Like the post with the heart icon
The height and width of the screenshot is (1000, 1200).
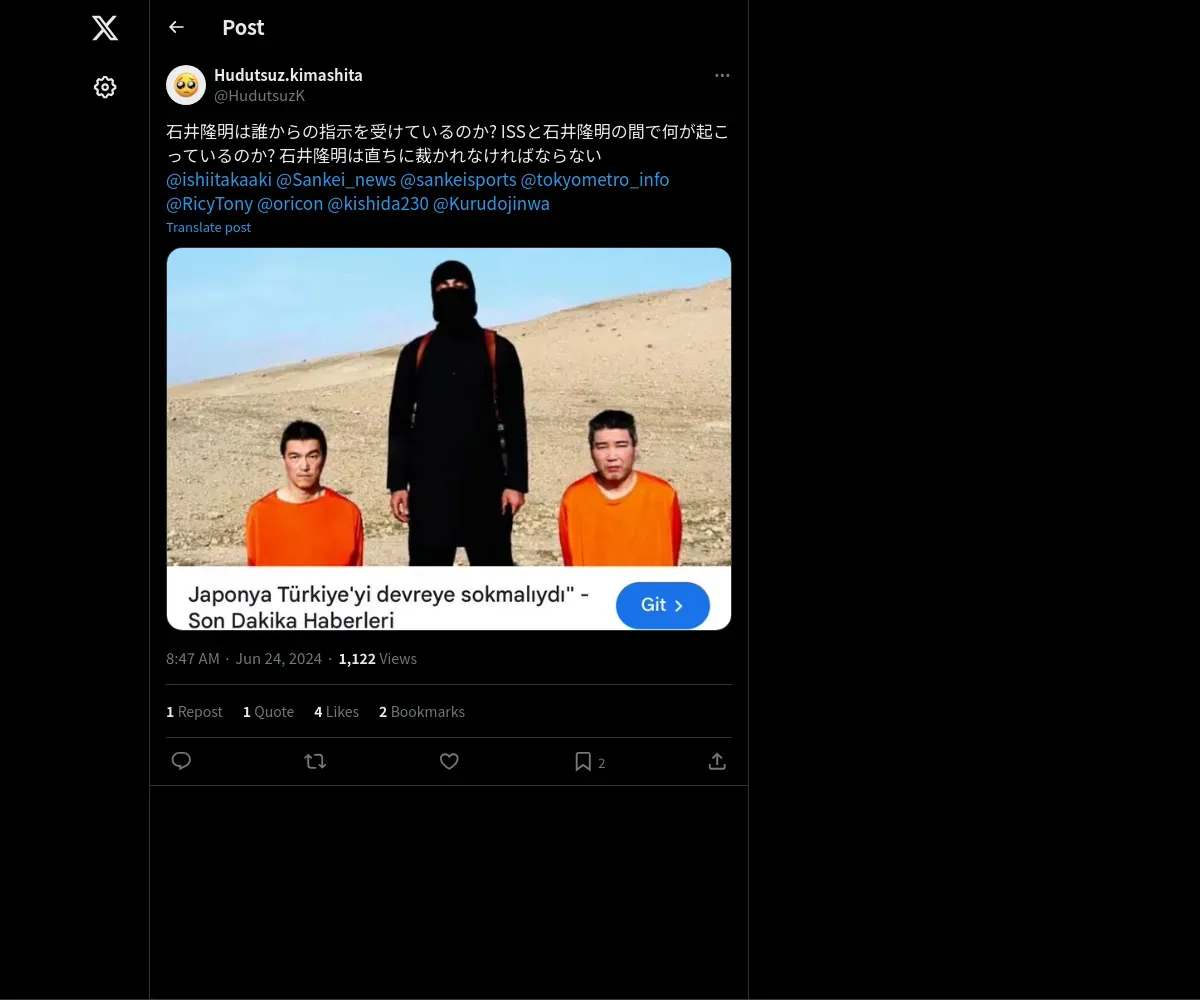tap(449, 761)
